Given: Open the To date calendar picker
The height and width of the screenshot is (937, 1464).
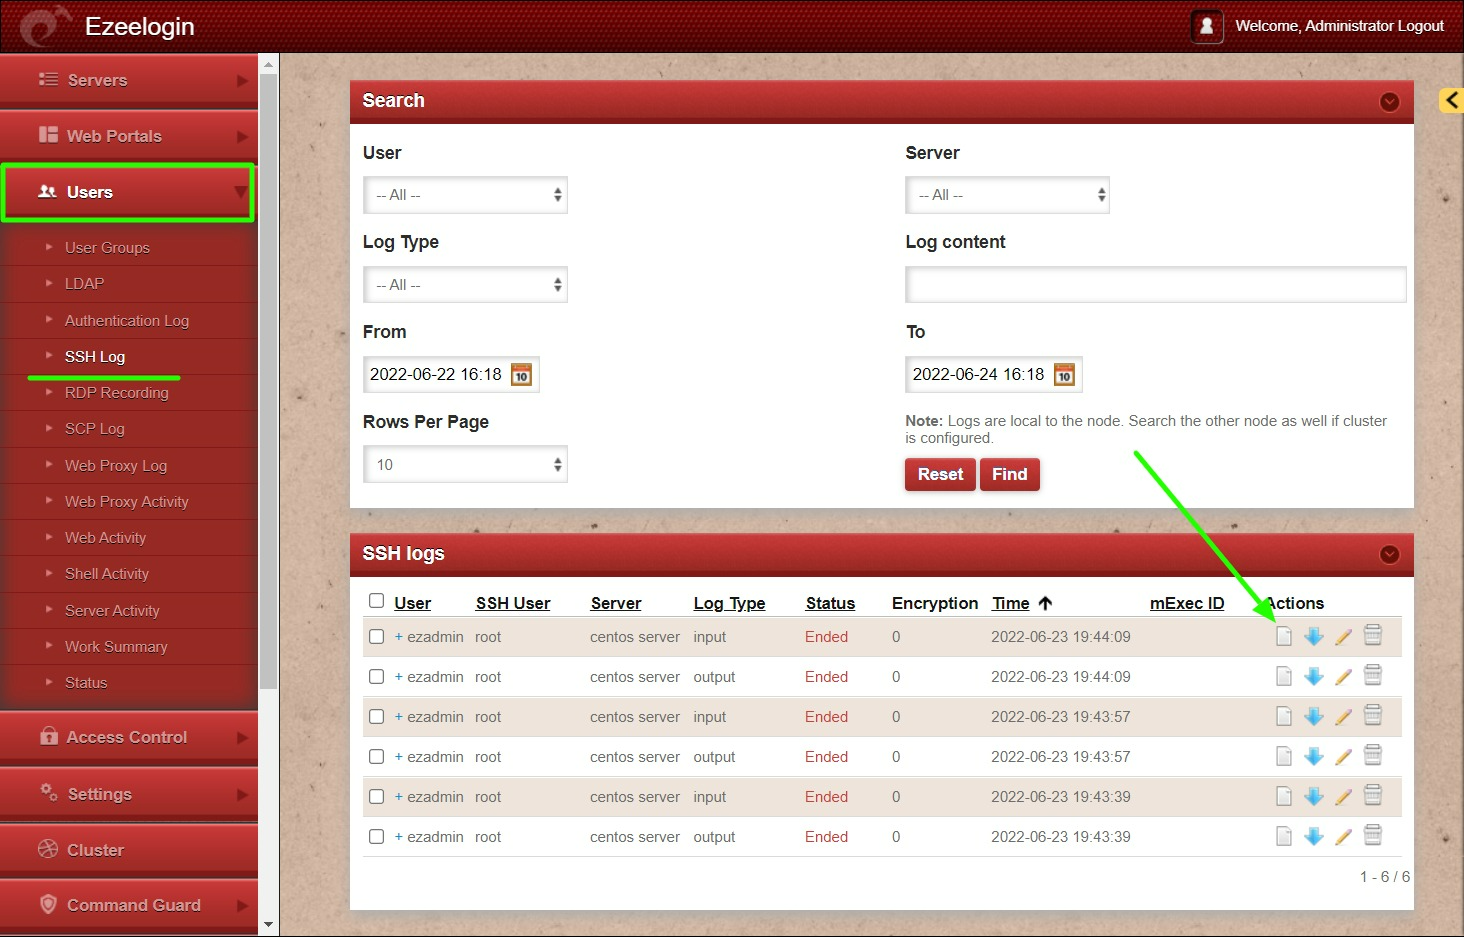Looking at the screenshot, I should pos(1064,374).
